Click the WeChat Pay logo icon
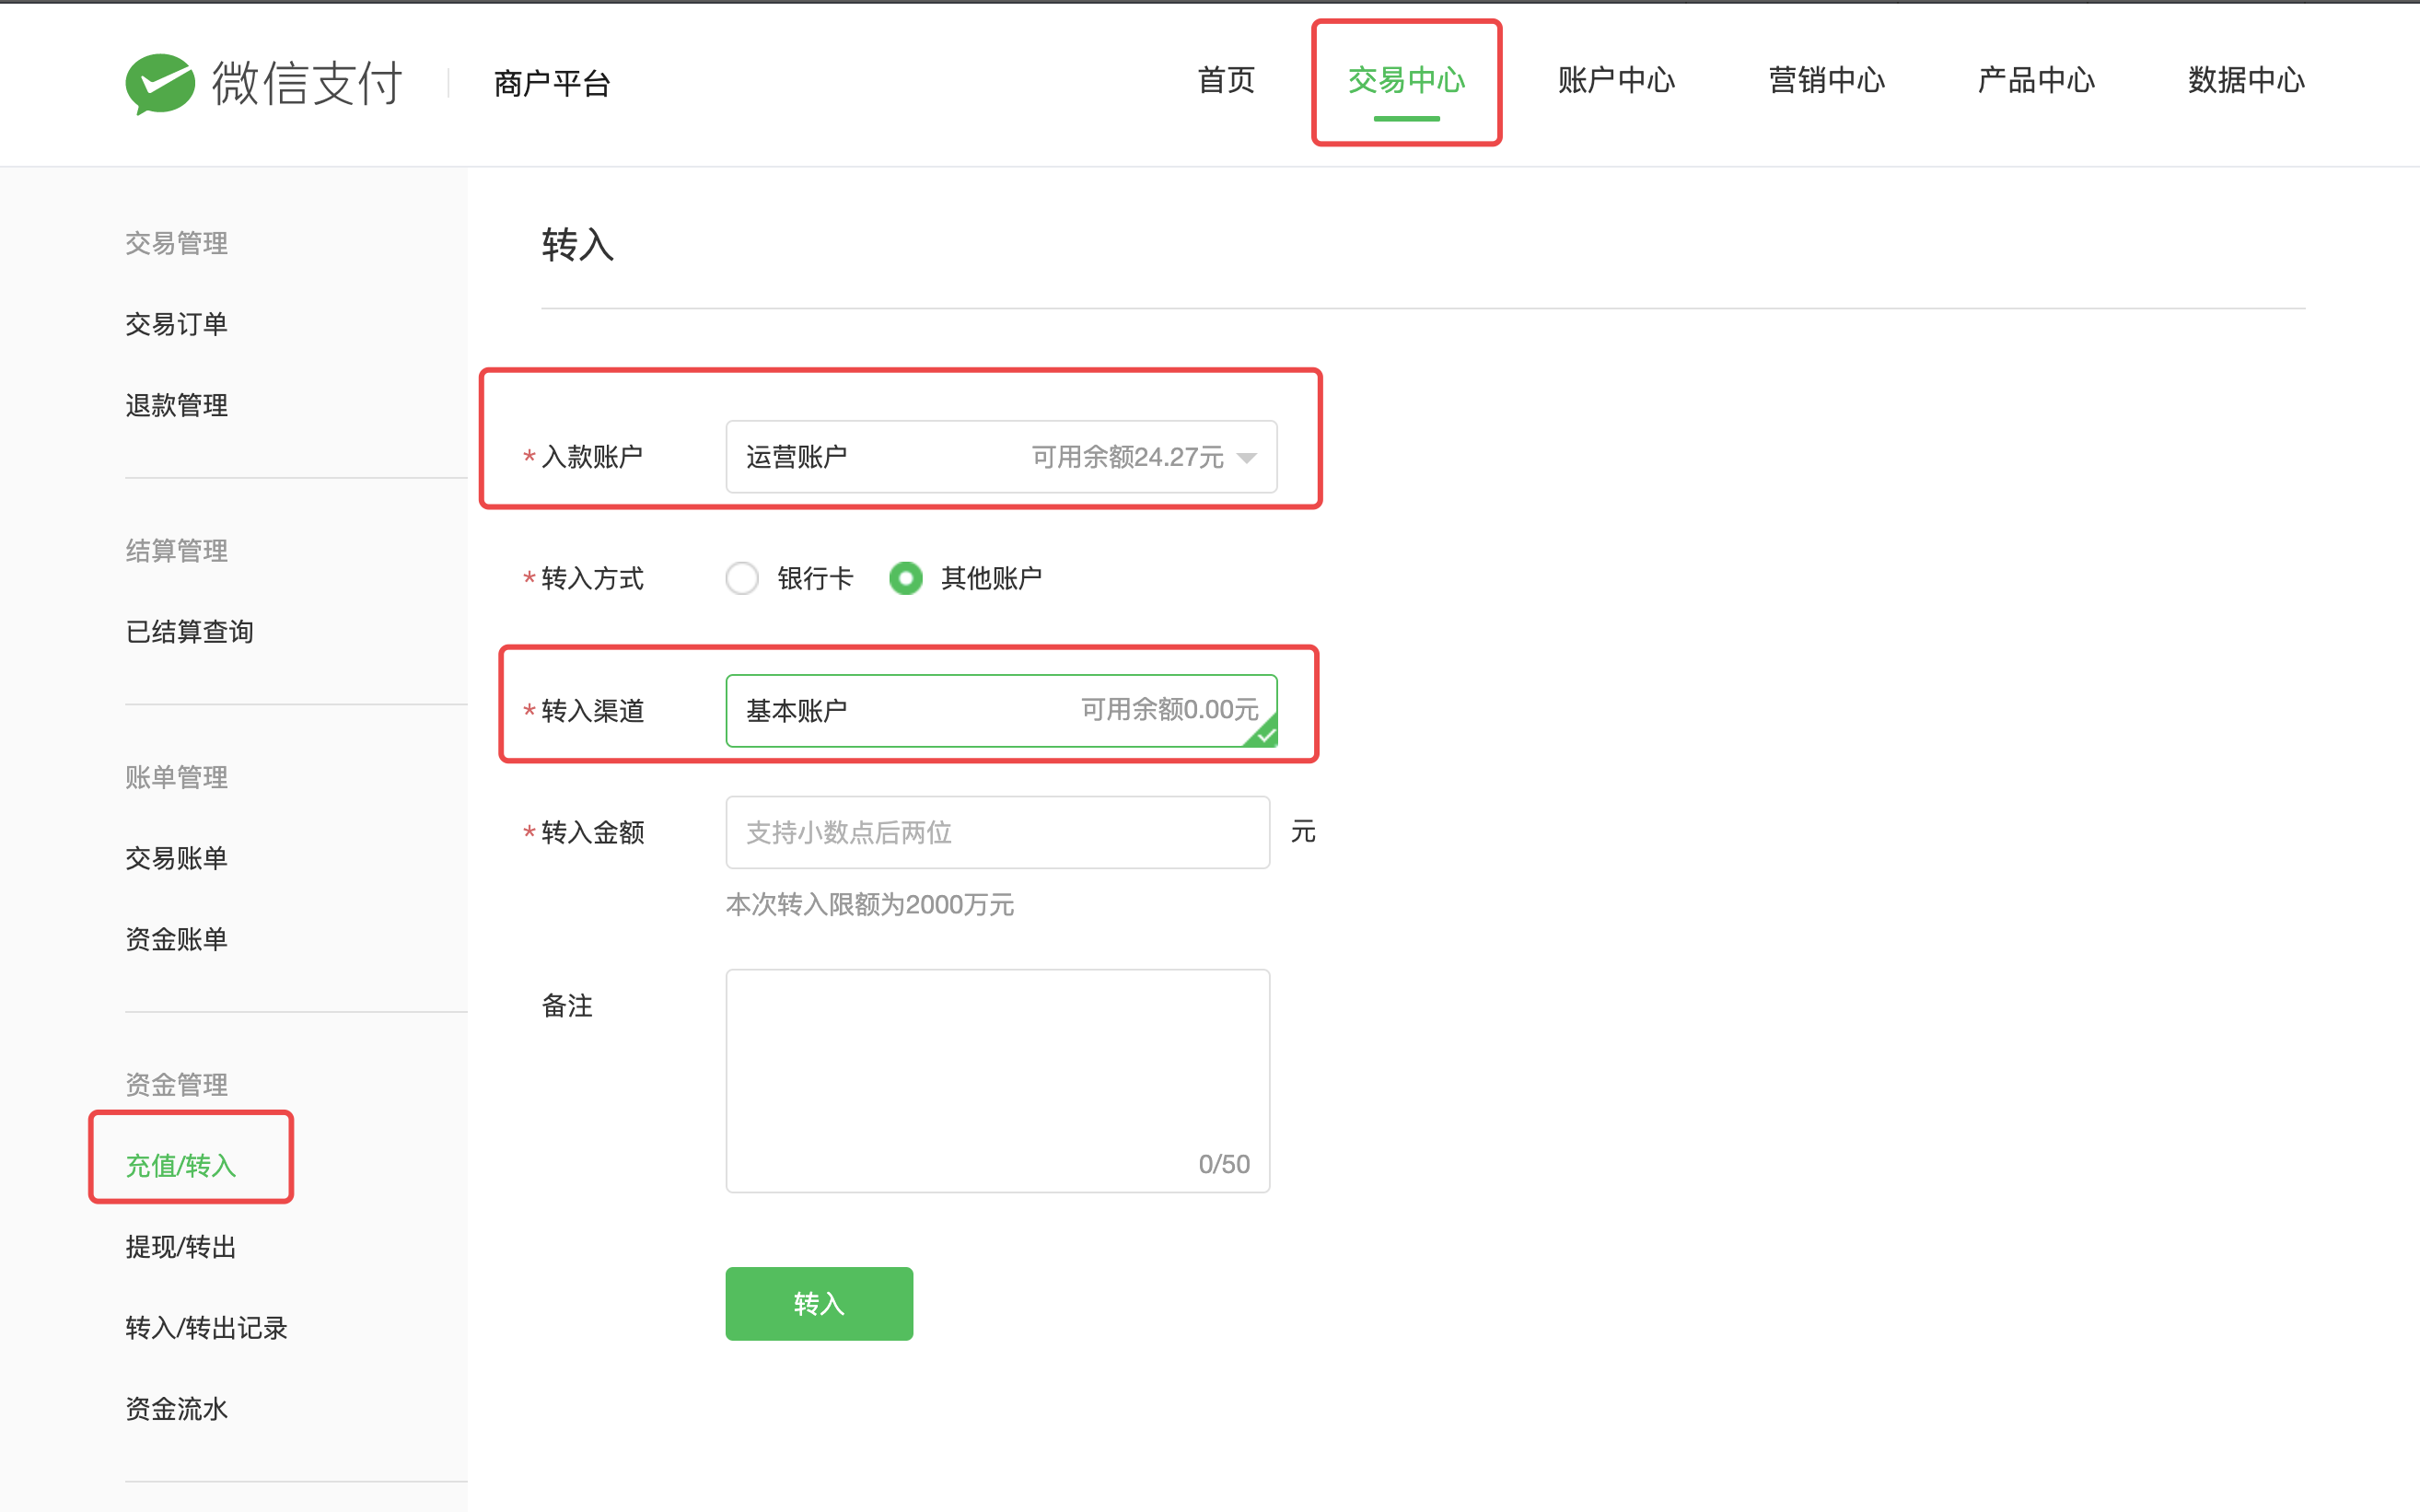2420x1512 pixels. click(x=160, y=83)
